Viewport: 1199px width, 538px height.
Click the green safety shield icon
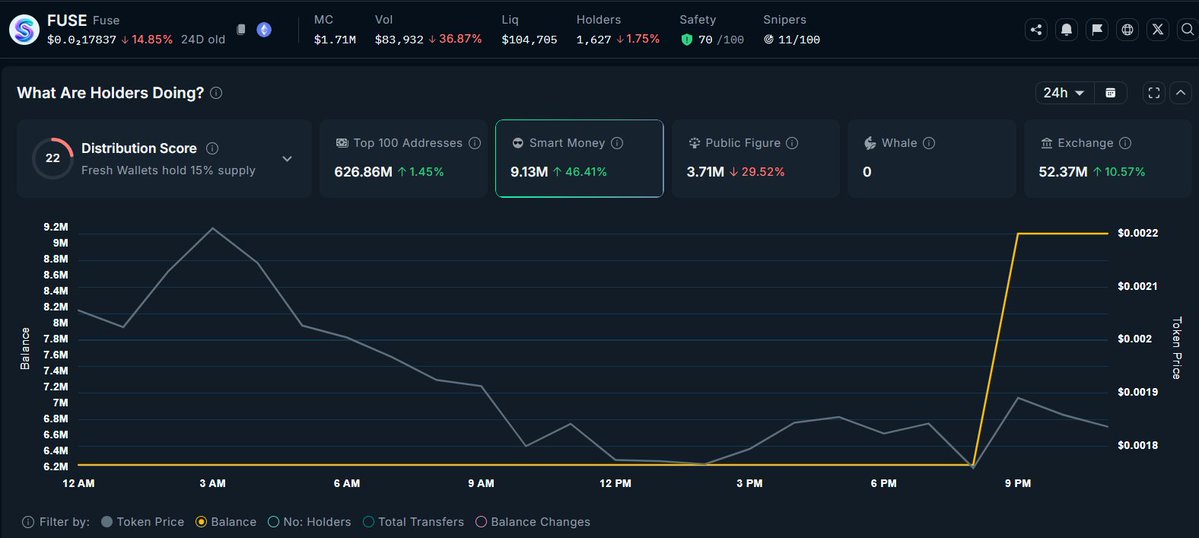(687, 40)
